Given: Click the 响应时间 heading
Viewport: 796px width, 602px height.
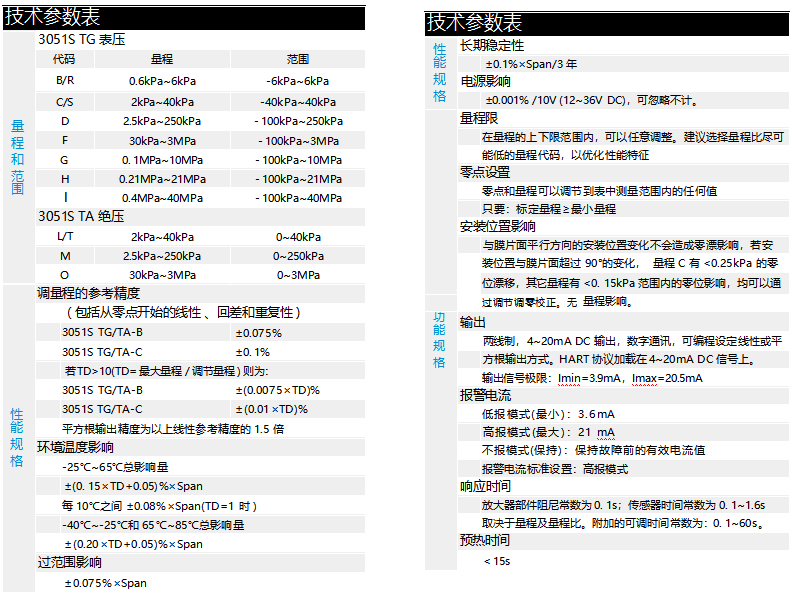Looking at the screenshot, I should click(484, 486).
